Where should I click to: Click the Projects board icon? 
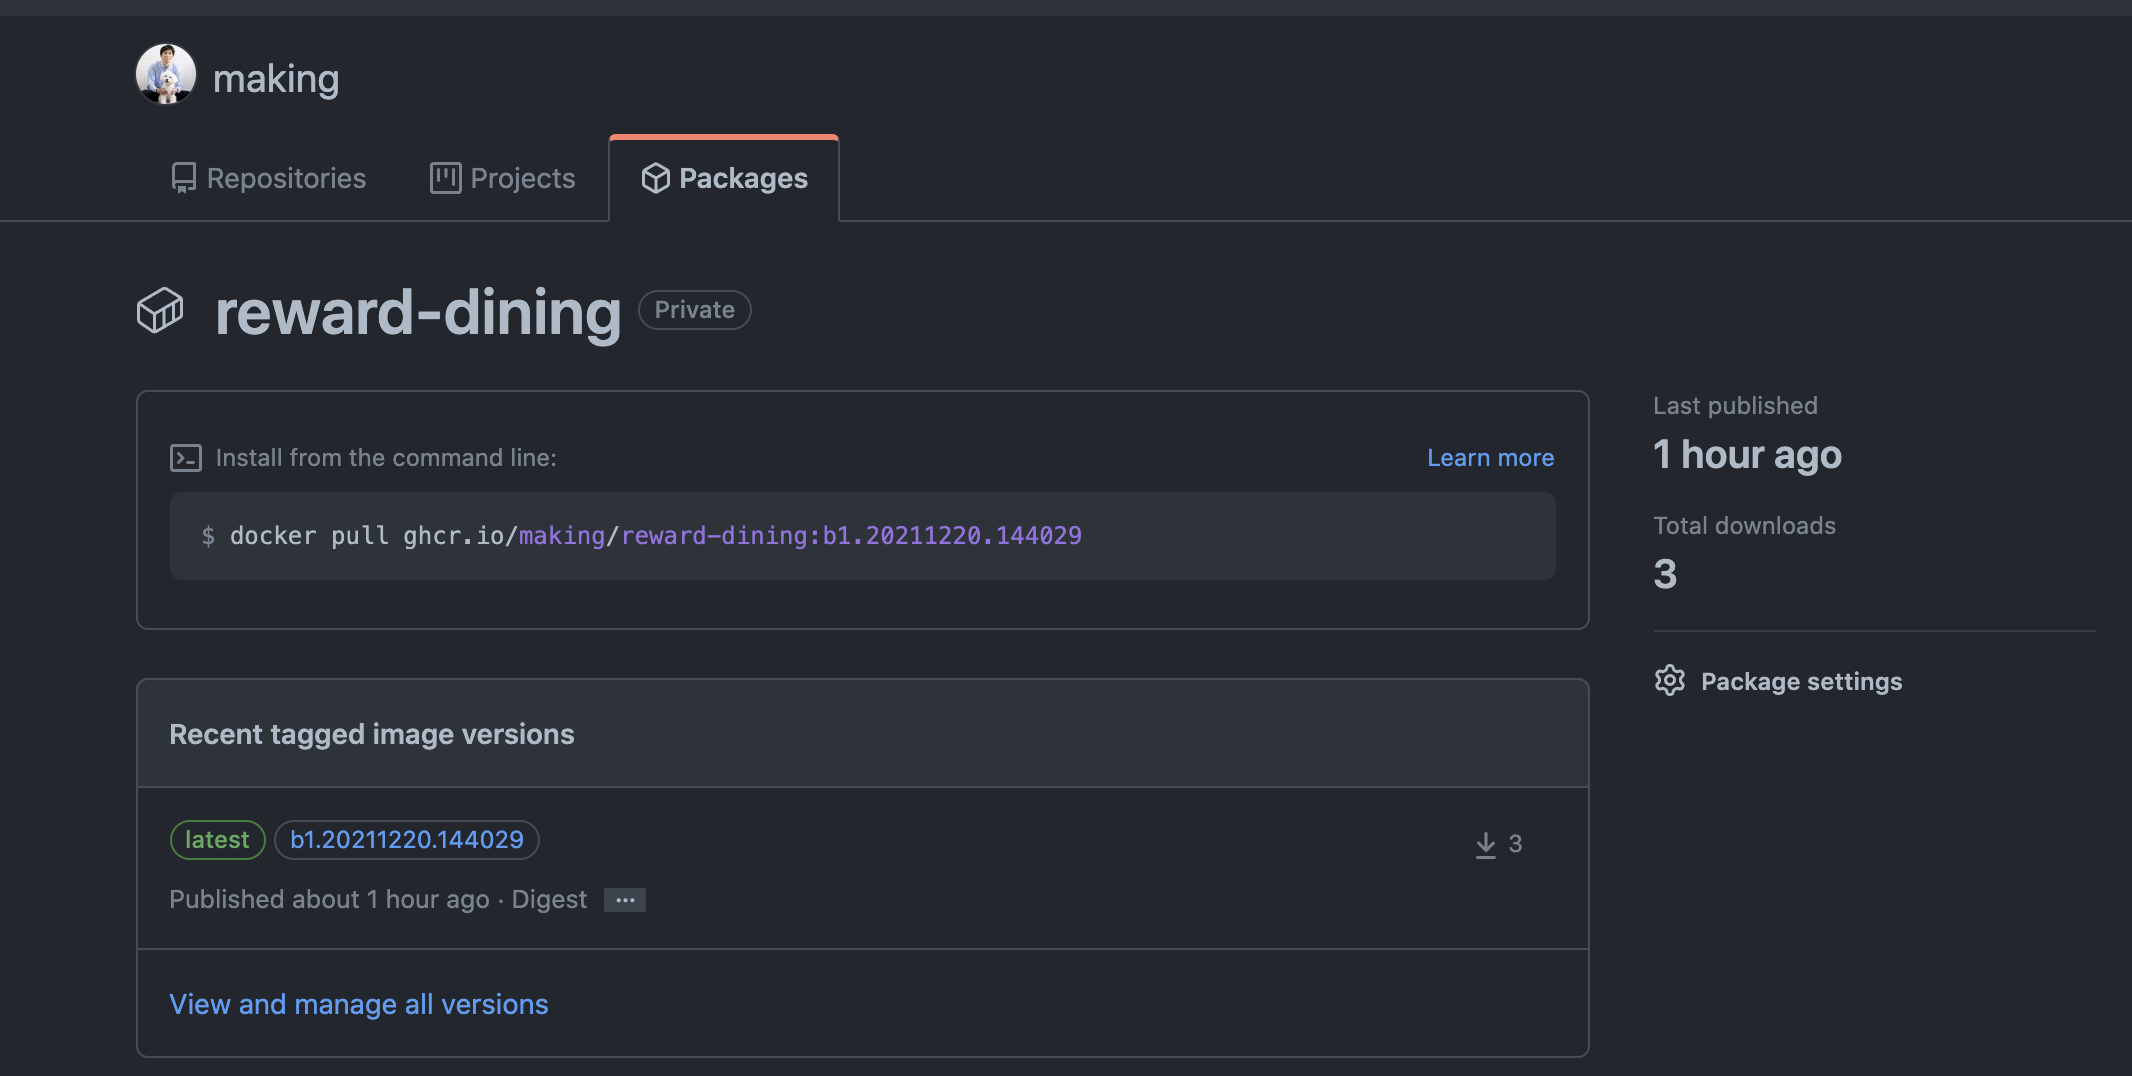click(x=445, y=178)
